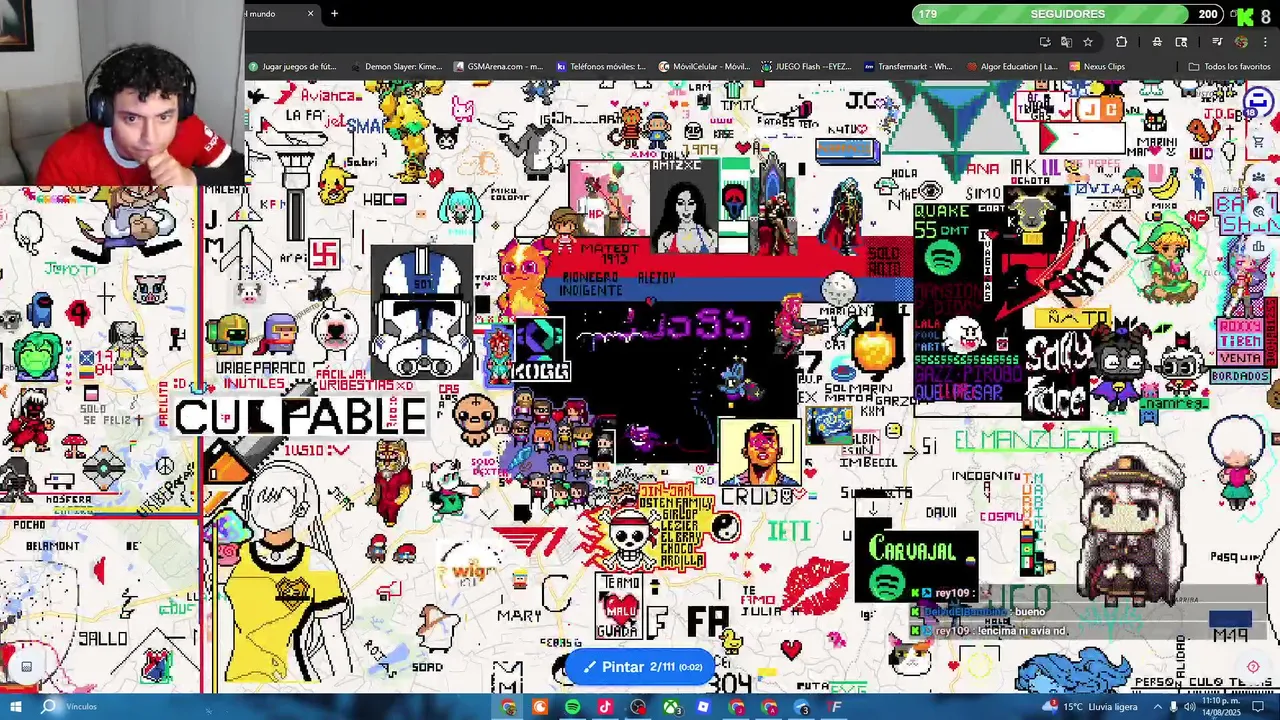Click the CULPABLE text on the canvas

tap(301, 417)
